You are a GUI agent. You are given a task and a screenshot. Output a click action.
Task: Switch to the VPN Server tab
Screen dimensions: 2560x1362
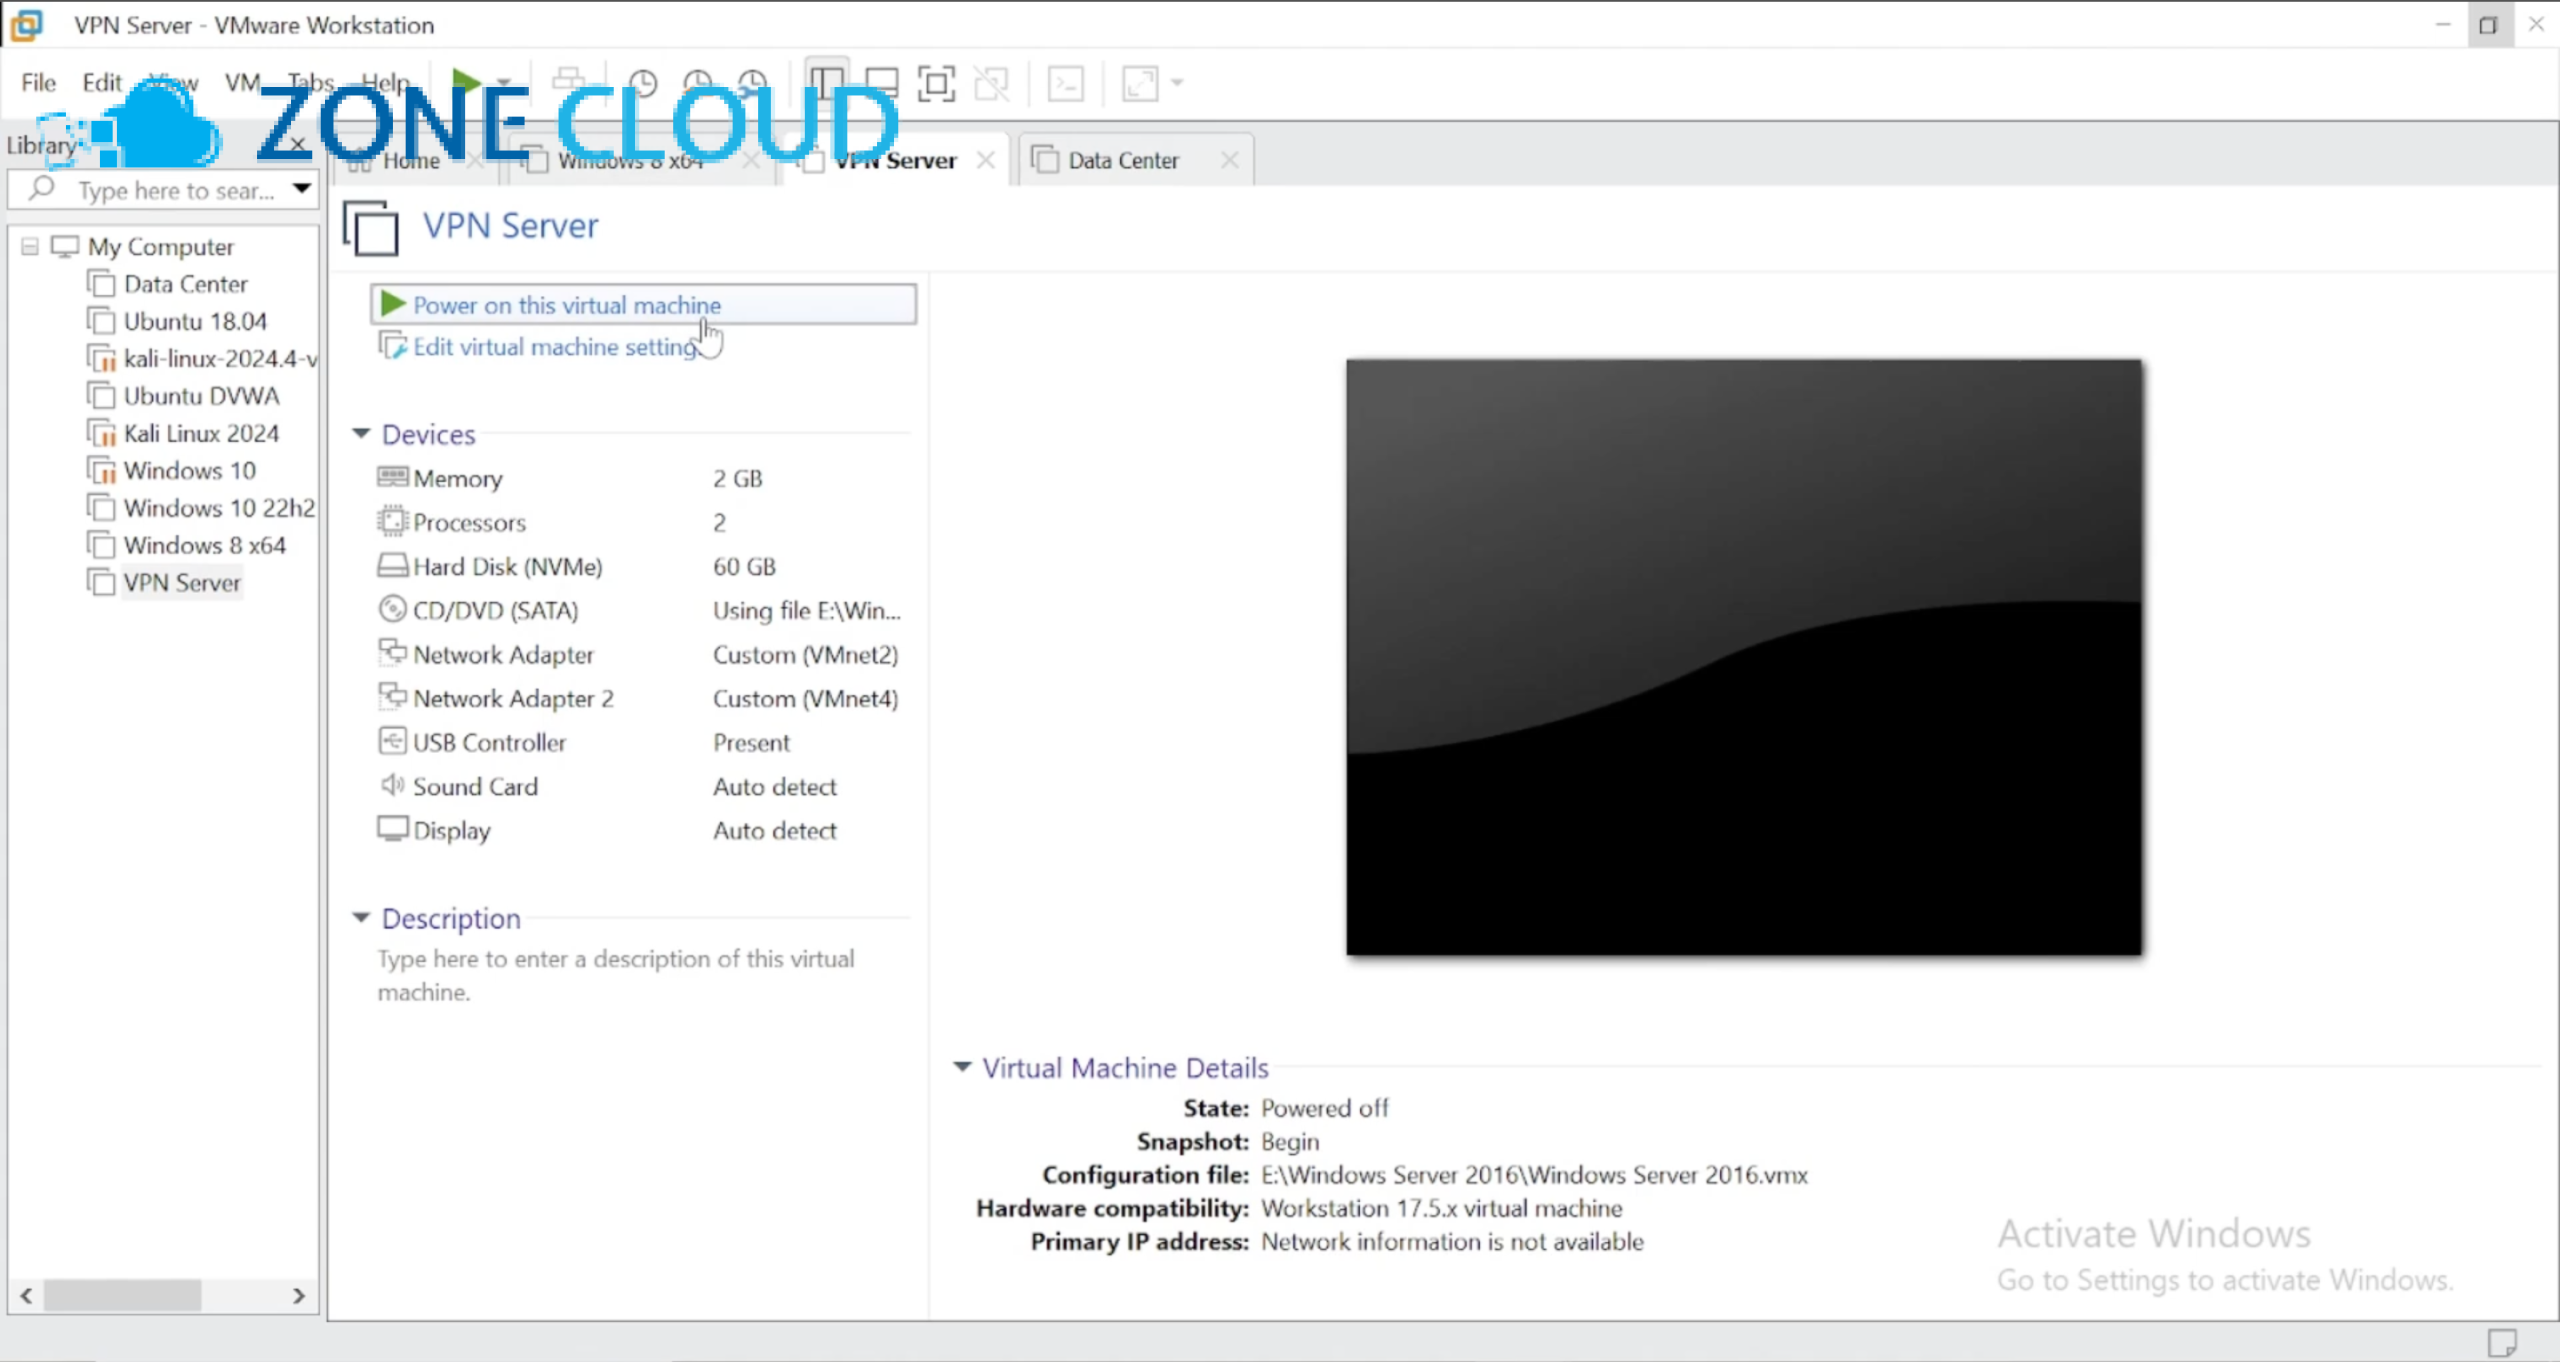895,160
